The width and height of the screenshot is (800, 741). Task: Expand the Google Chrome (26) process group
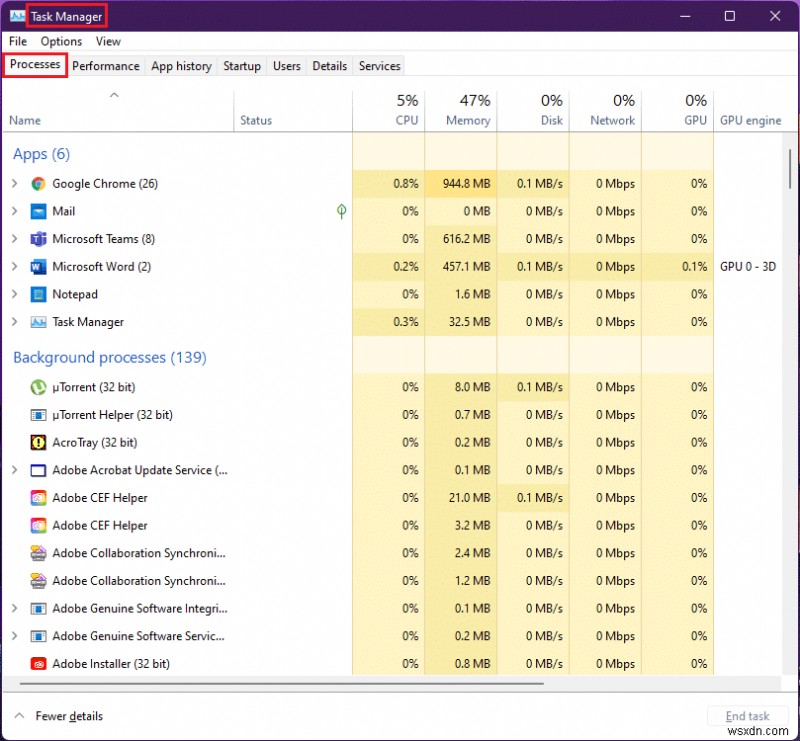tap(15, 184)
